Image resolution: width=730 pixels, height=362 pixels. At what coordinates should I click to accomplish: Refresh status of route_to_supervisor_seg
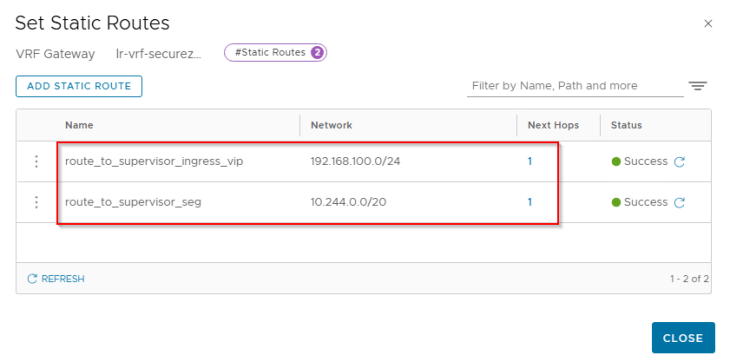[679, 202]
